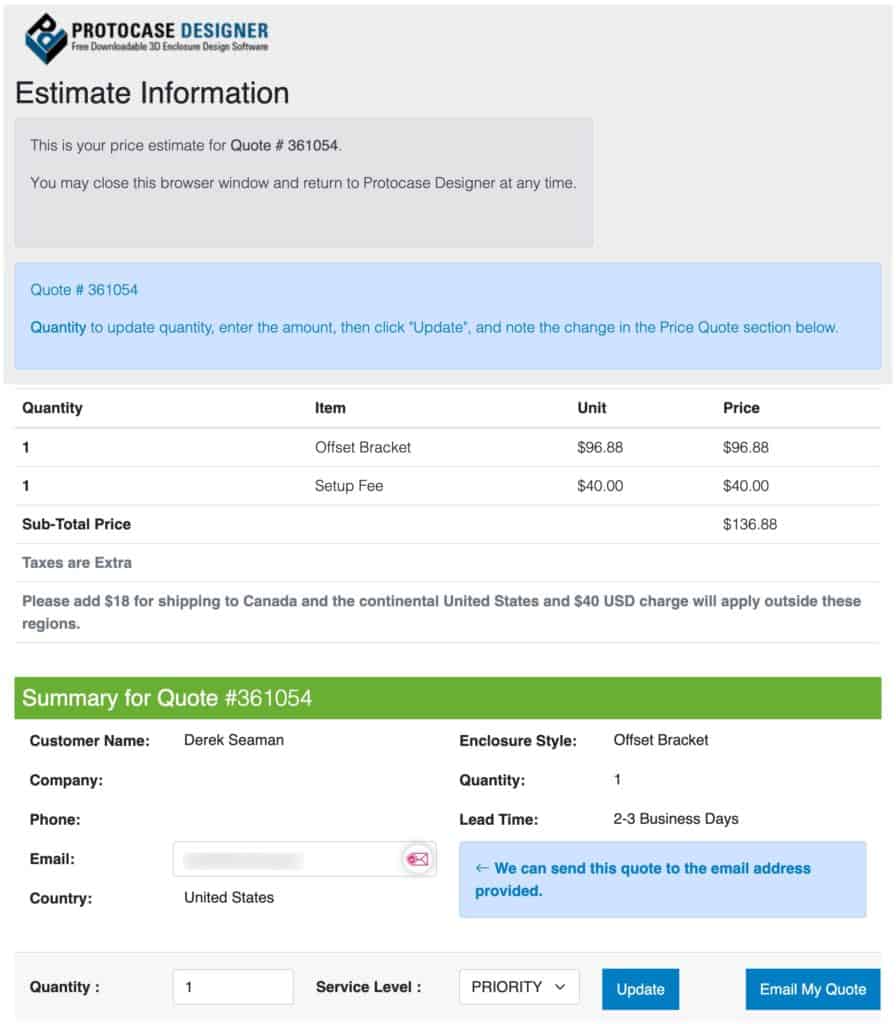
Task: Click the Unit column header
Action: pyautogui.click(x=592, y=408)
